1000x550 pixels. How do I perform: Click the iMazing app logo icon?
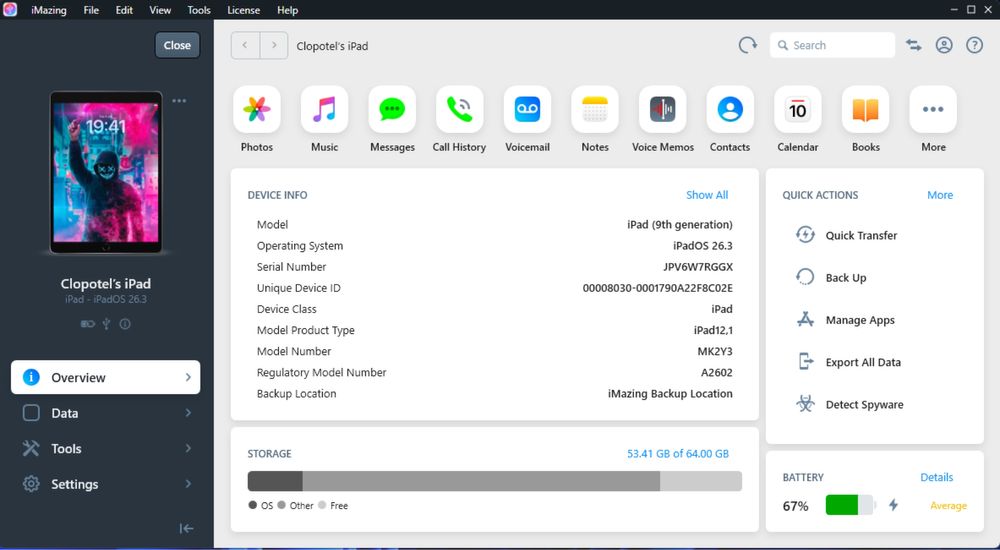10,10
